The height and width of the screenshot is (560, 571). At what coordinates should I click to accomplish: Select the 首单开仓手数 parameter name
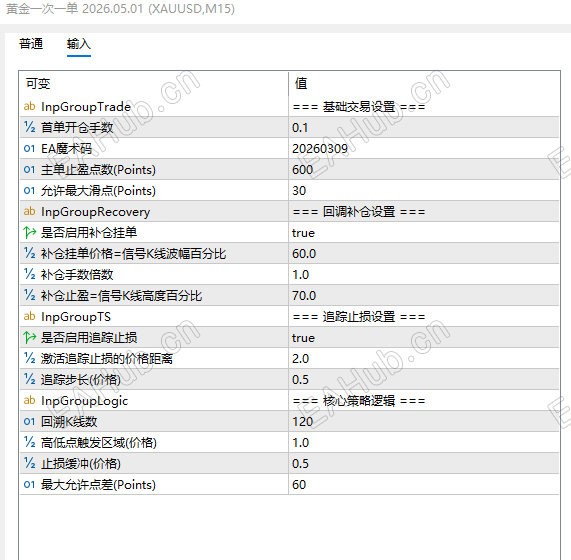77,127
